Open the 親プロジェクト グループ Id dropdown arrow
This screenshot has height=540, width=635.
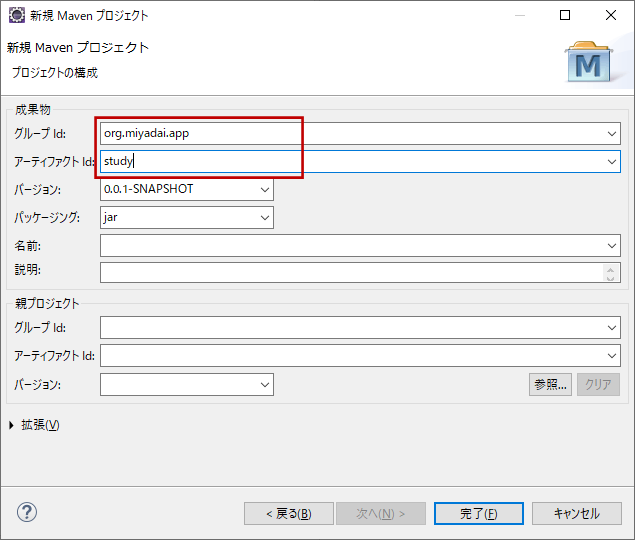click(612, 327)
